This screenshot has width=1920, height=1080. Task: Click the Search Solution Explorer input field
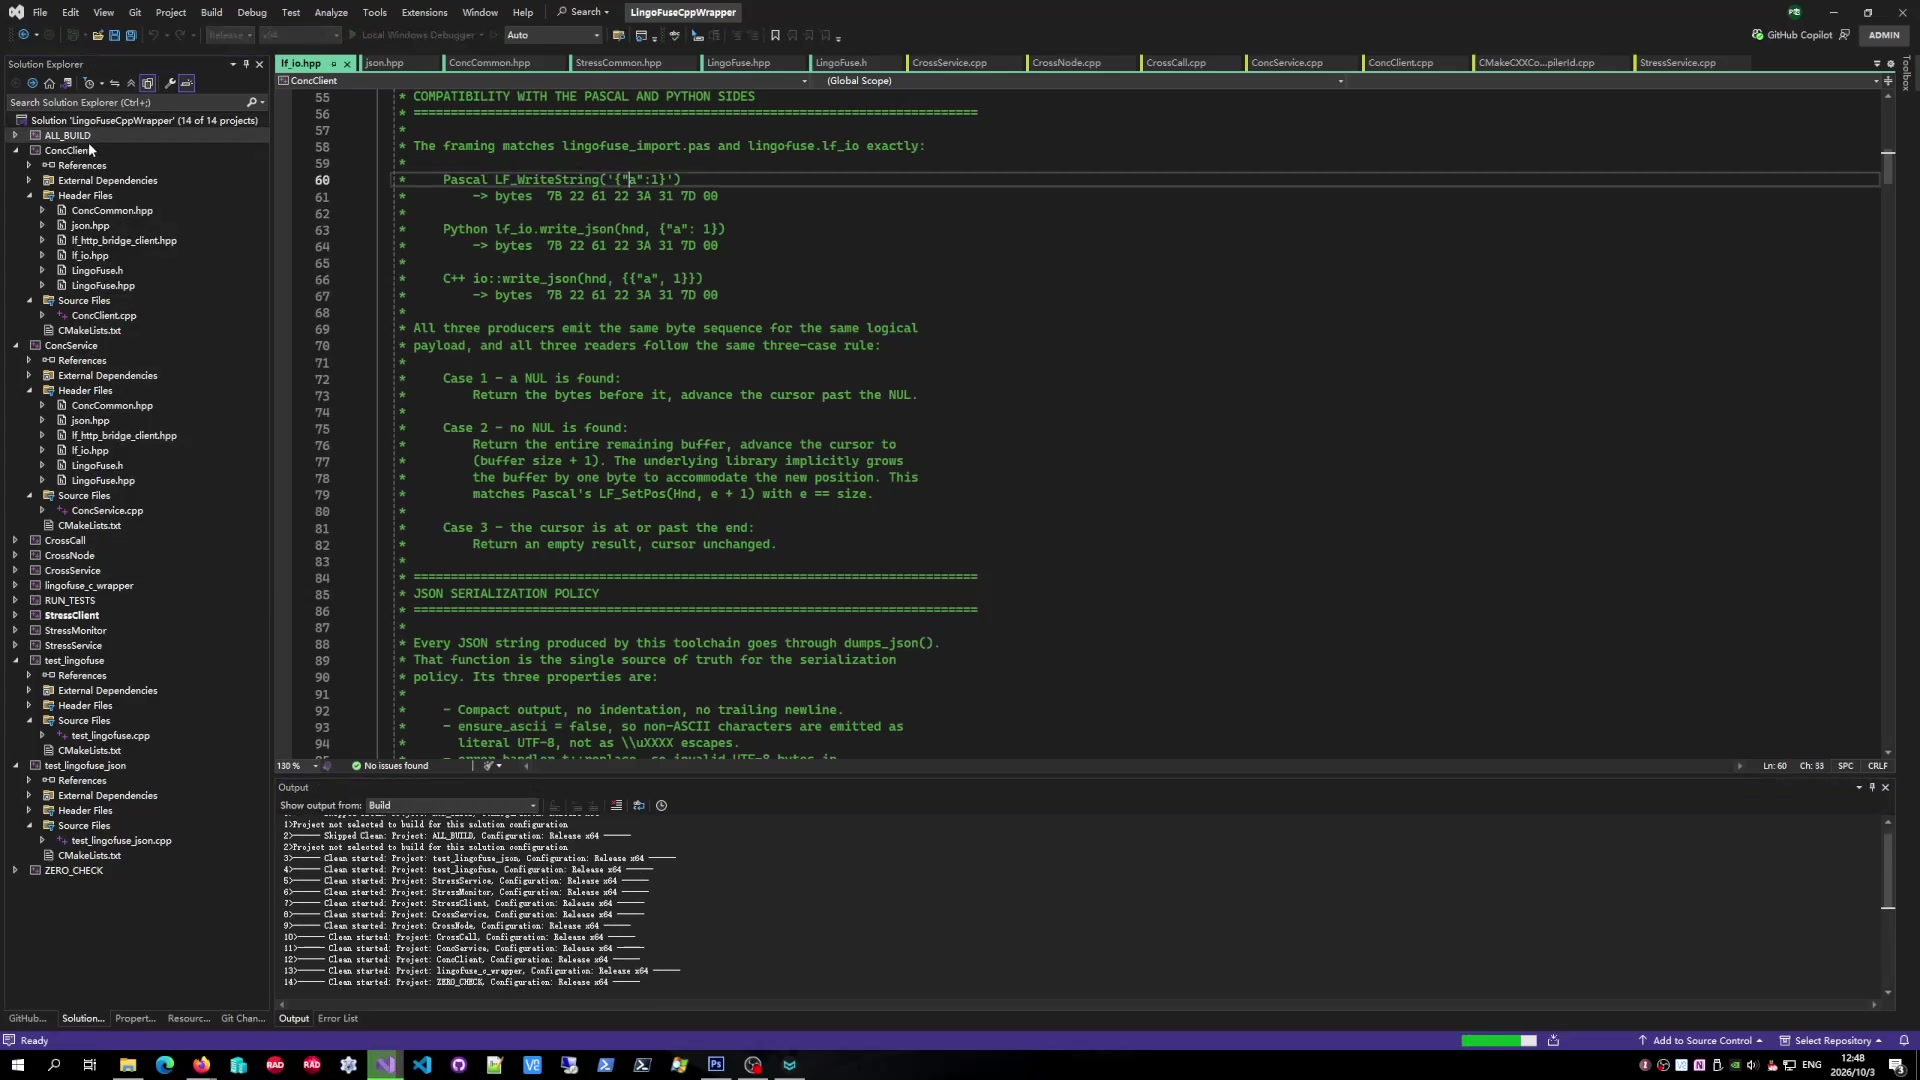tap(125, 102)
